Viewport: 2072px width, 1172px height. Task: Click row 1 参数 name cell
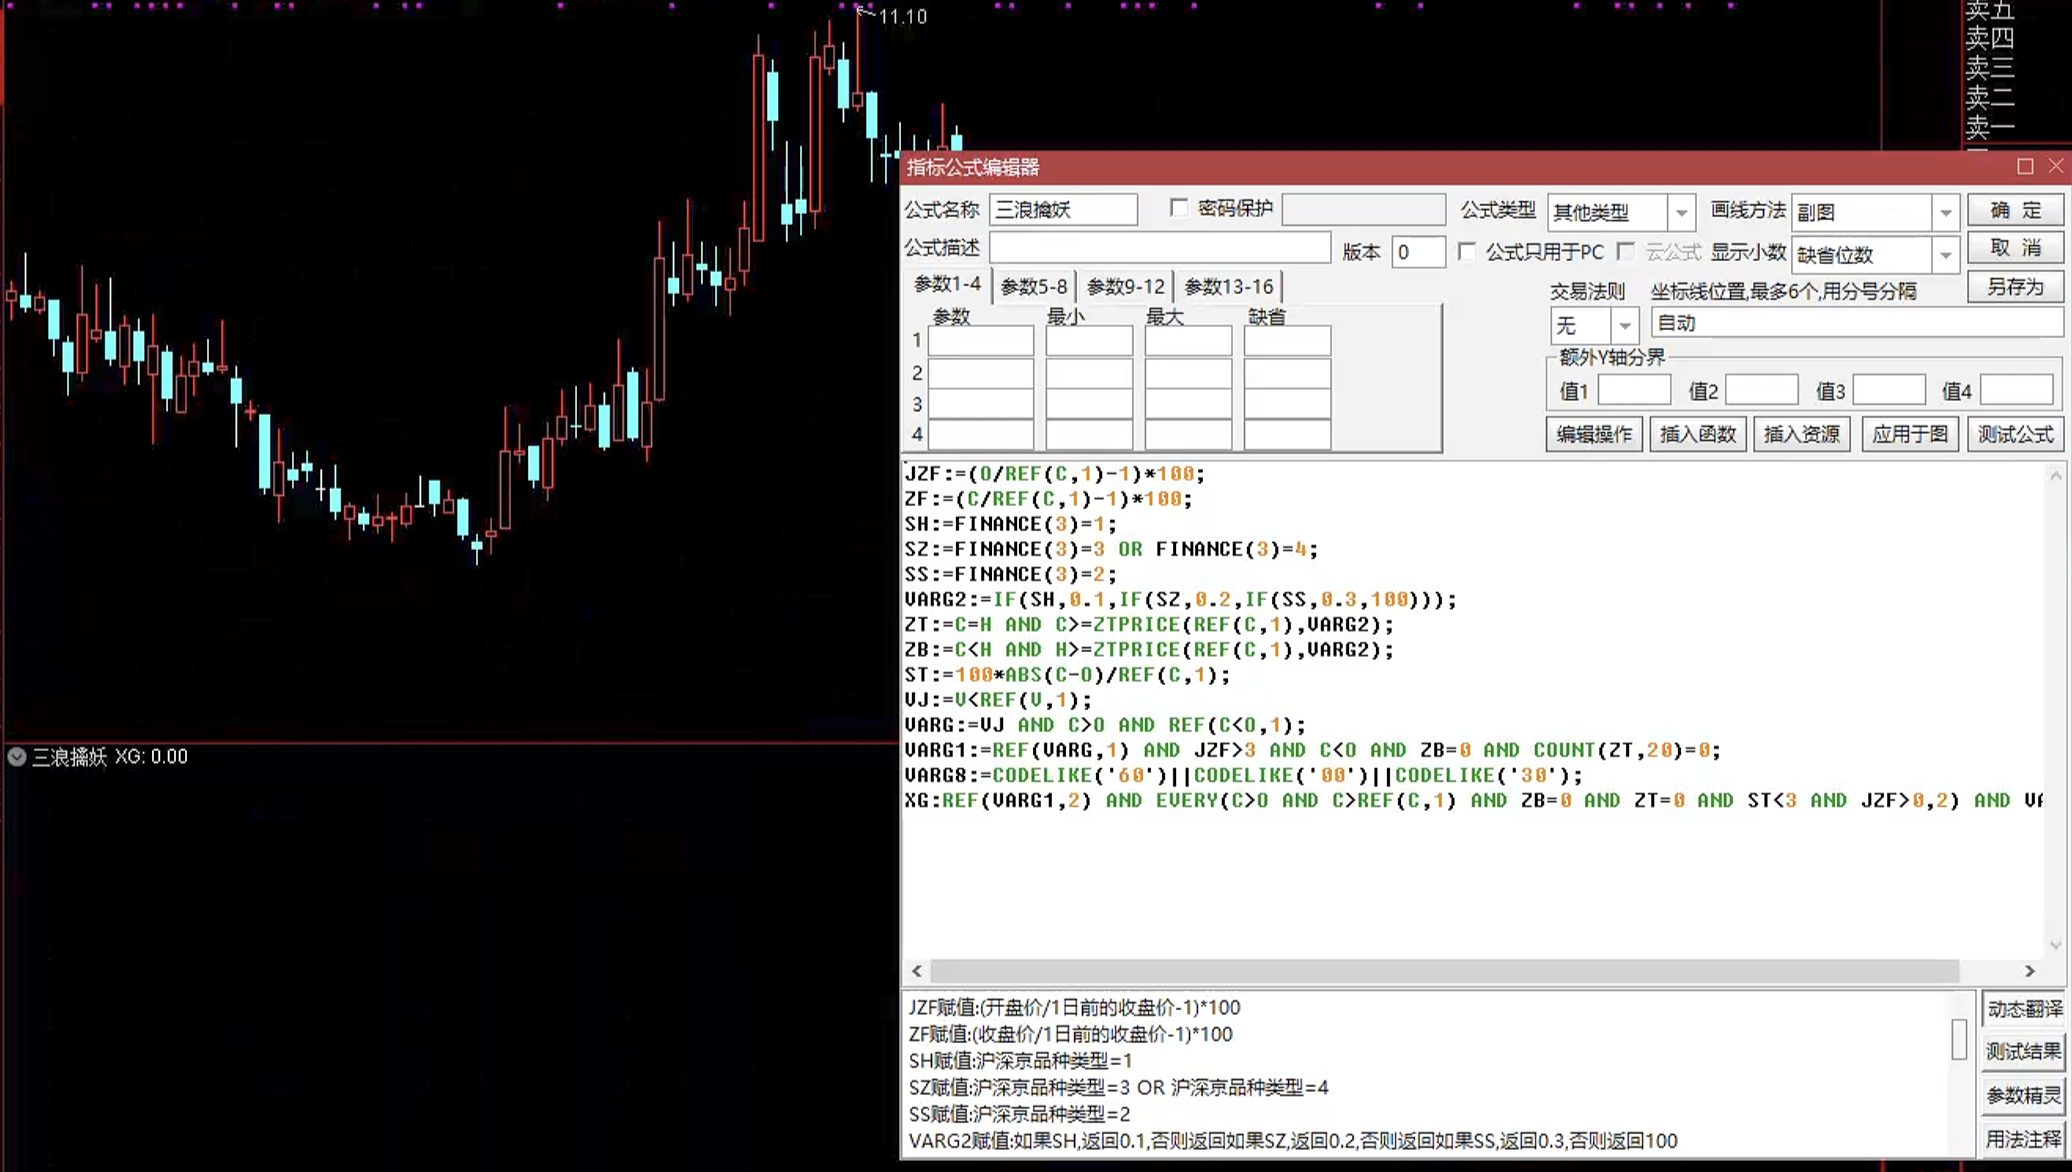click(981, 341)
